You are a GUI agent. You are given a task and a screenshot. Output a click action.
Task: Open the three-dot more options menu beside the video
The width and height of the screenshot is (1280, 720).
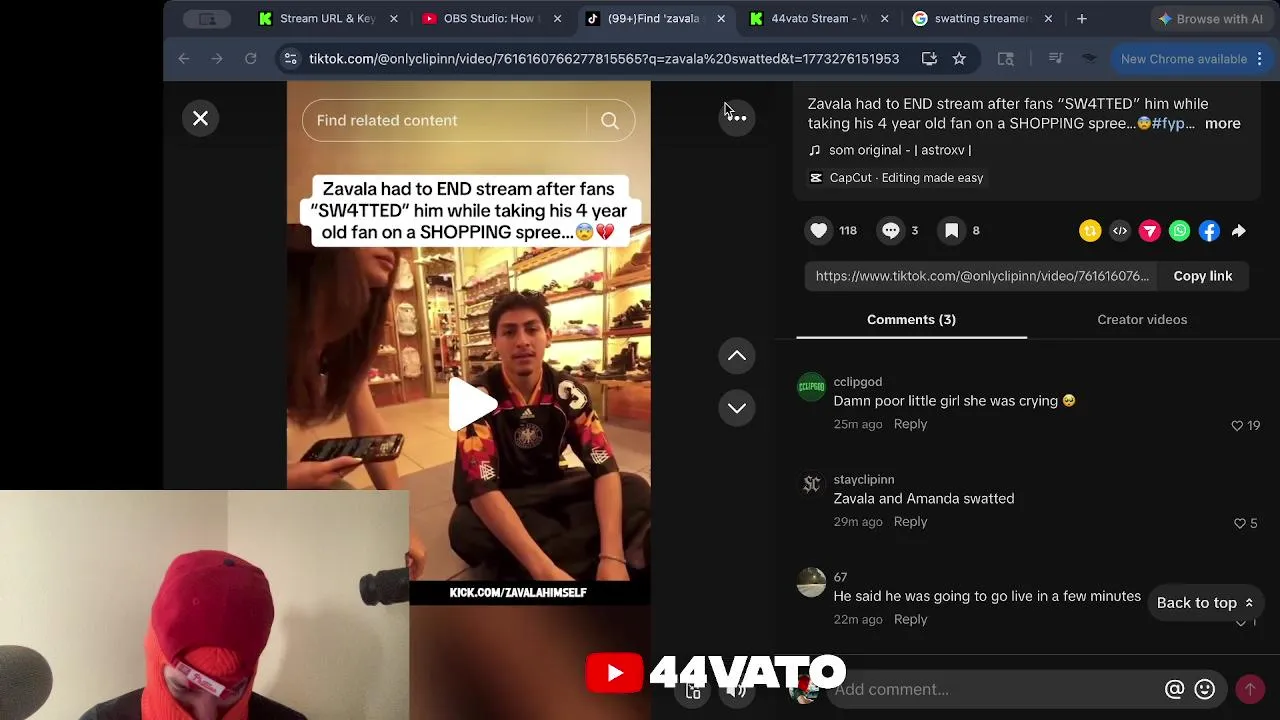[737, 118]
